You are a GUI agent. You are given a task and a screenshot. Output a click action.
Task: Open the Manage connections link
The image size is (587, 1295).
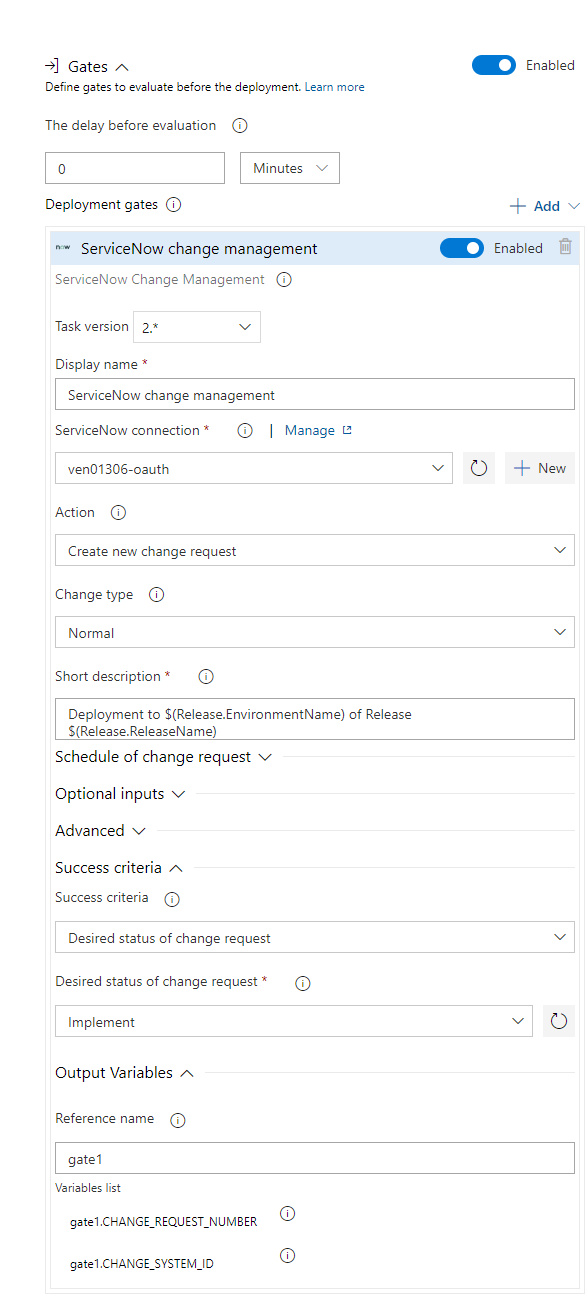[318, 430]
